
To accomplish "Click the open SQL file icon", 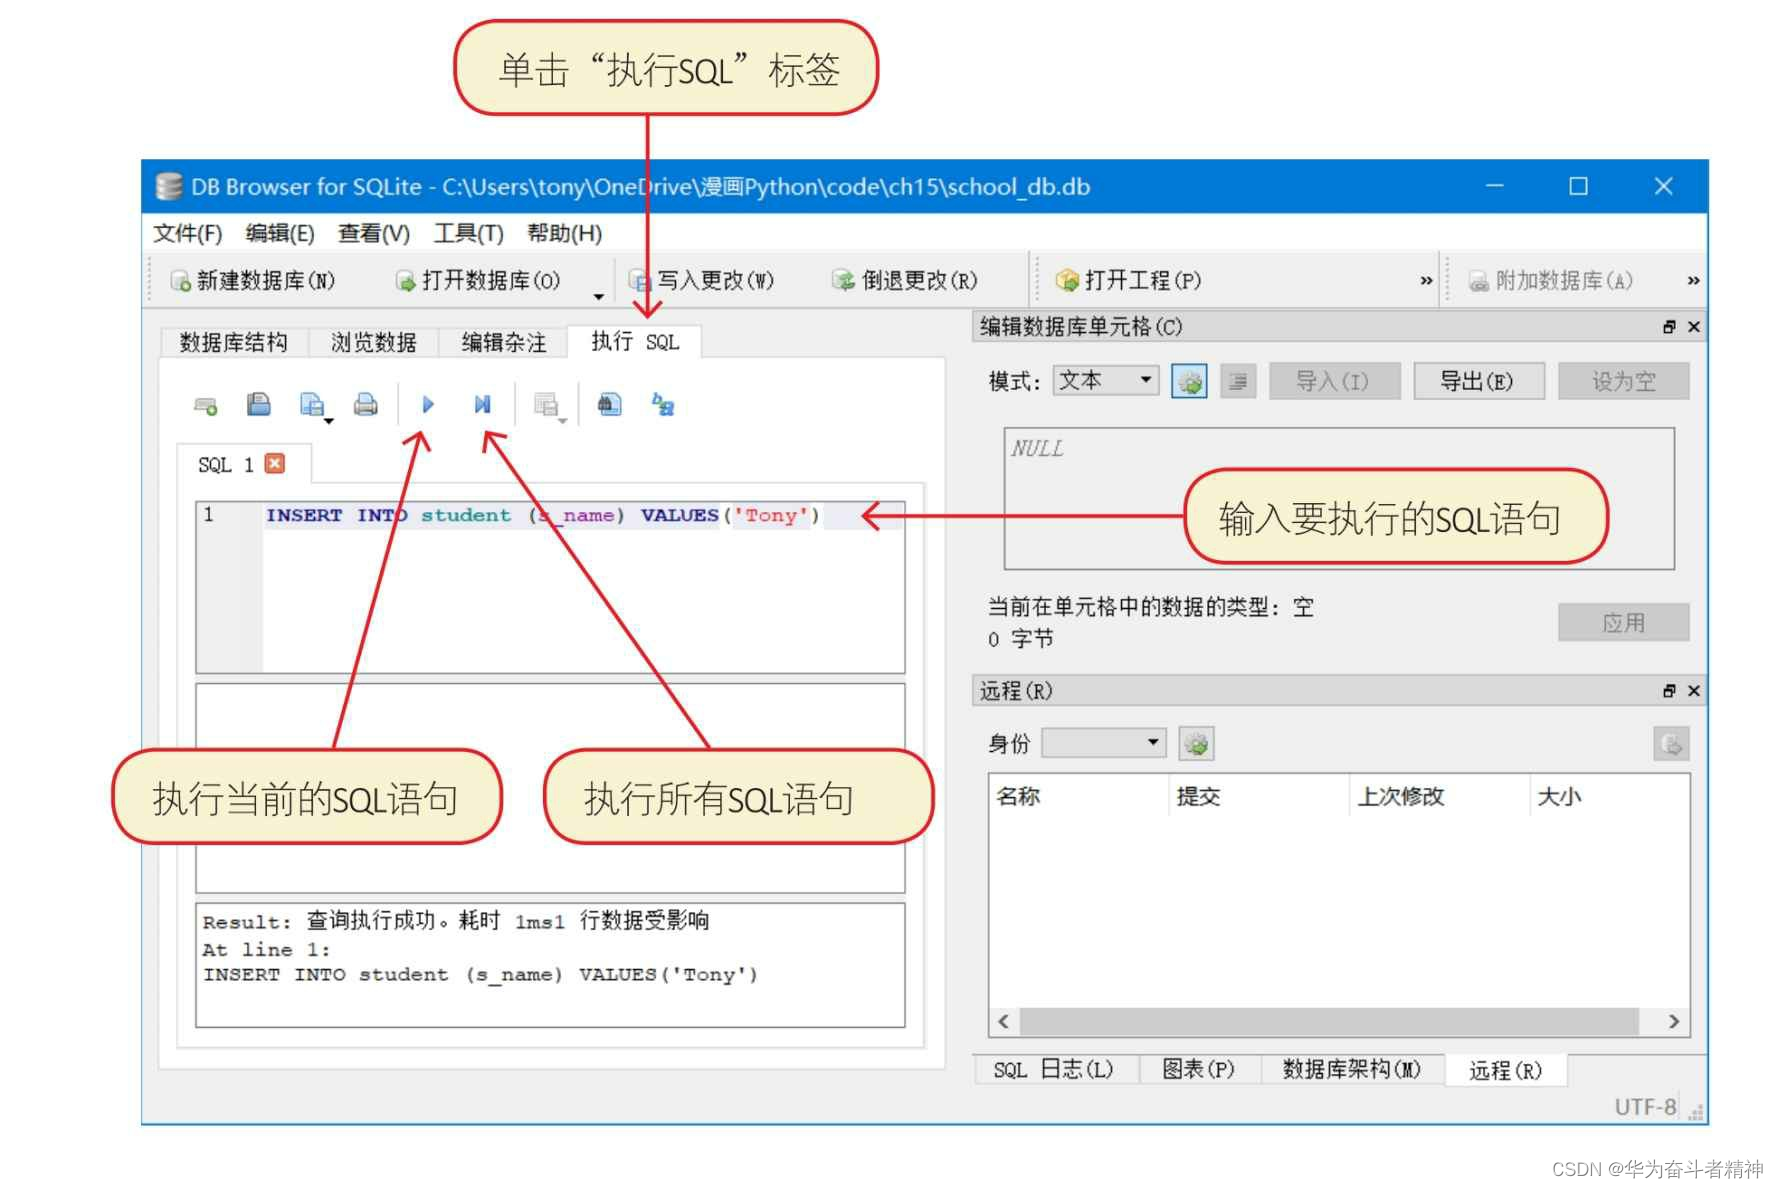I will coord(259,404).
